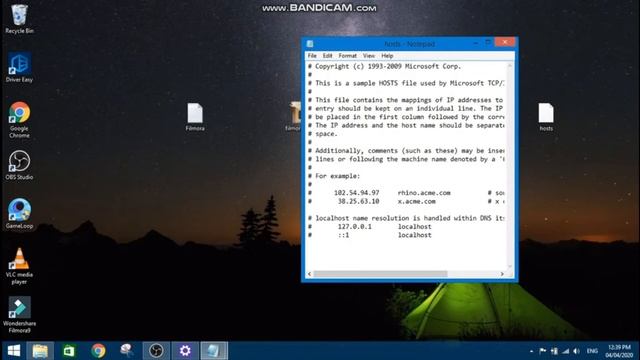Open the Recycle Bin desktop icon
Viewport: 640px width, 360px height.
point(19,18)
